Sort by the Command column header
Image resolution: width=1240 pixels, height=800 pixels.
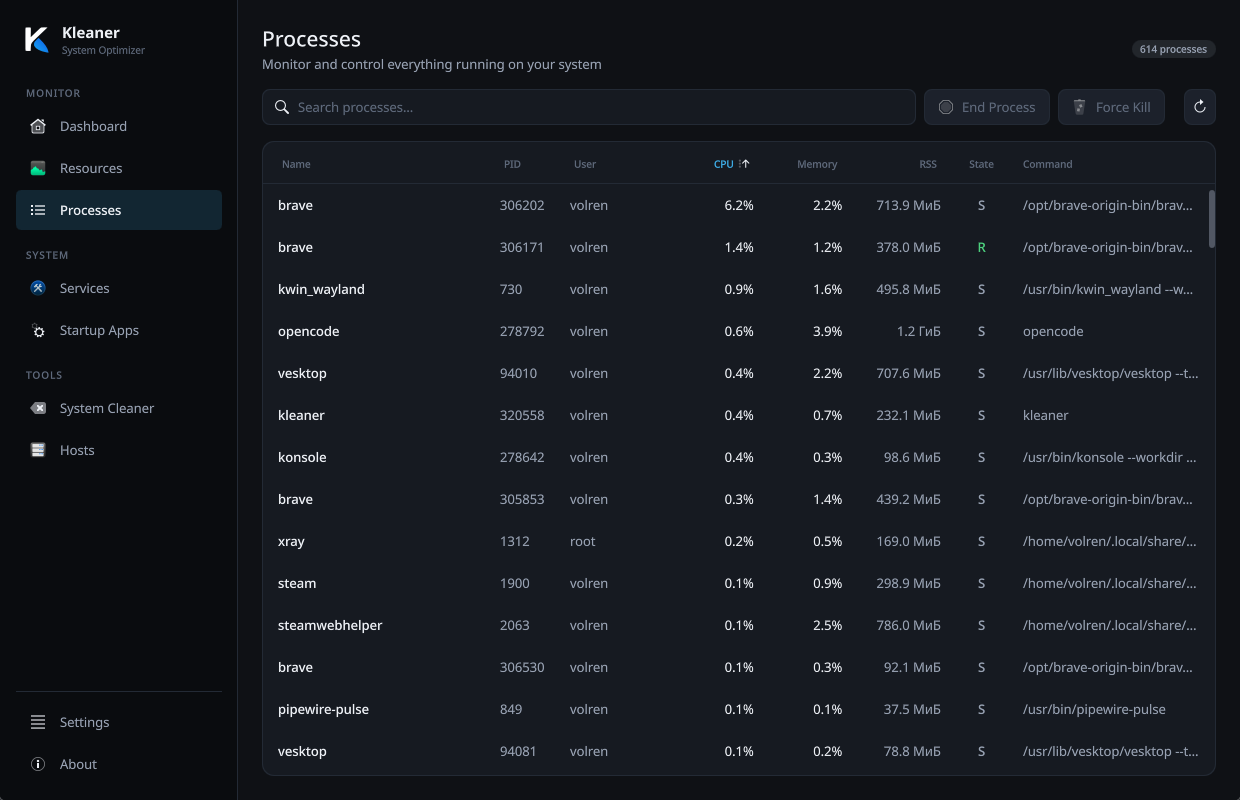point(1047,164)
